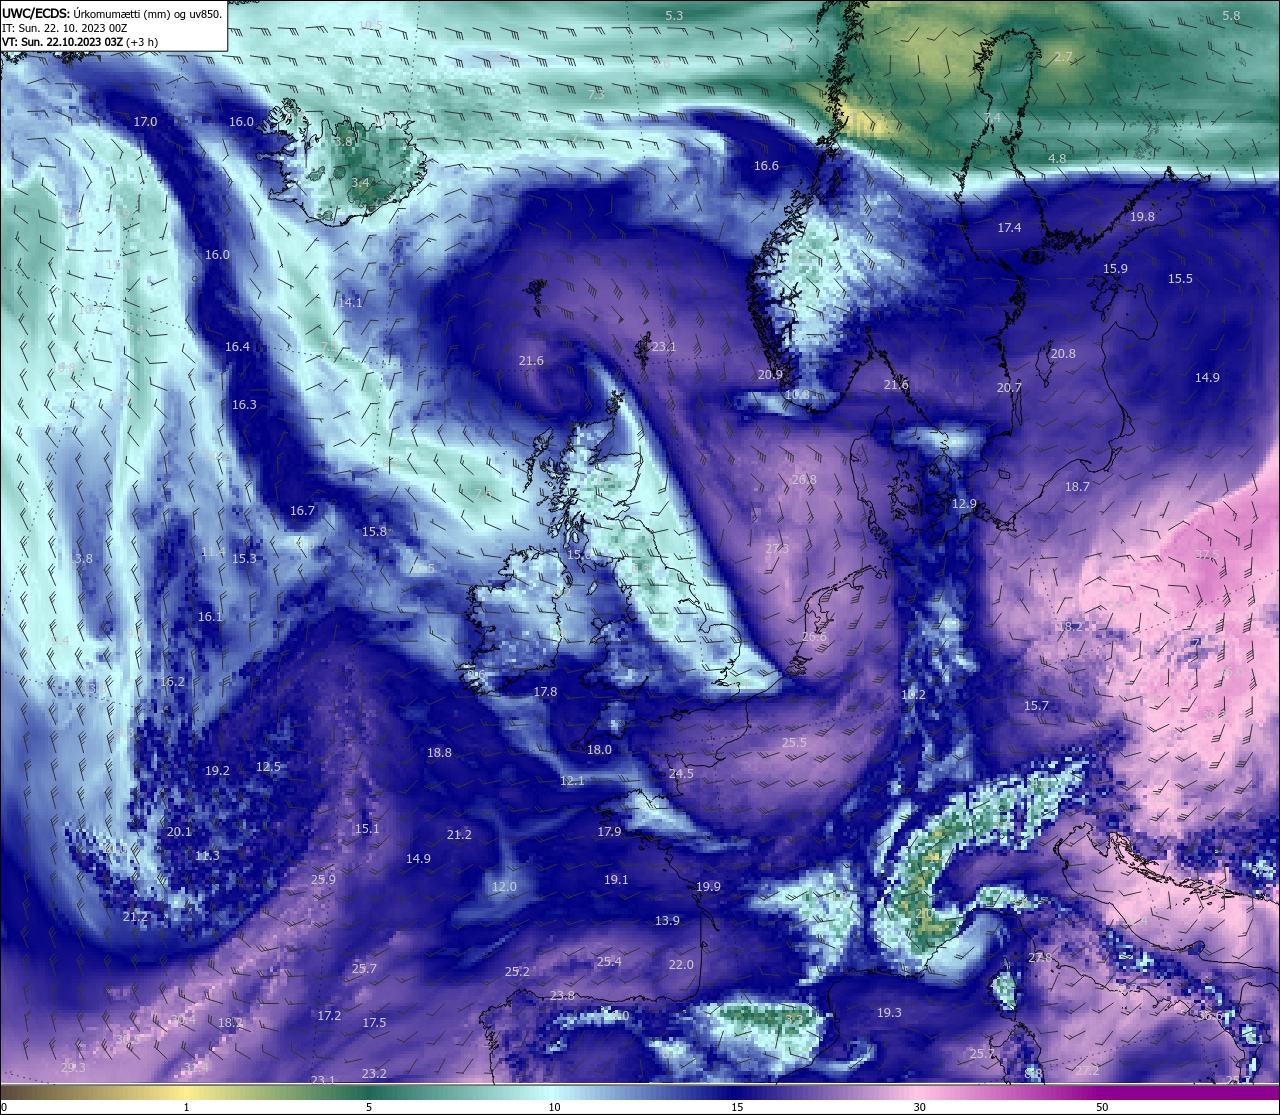The image size is (1280, 1115).
Task: Click the map value 15.9
Action: 1115,269
